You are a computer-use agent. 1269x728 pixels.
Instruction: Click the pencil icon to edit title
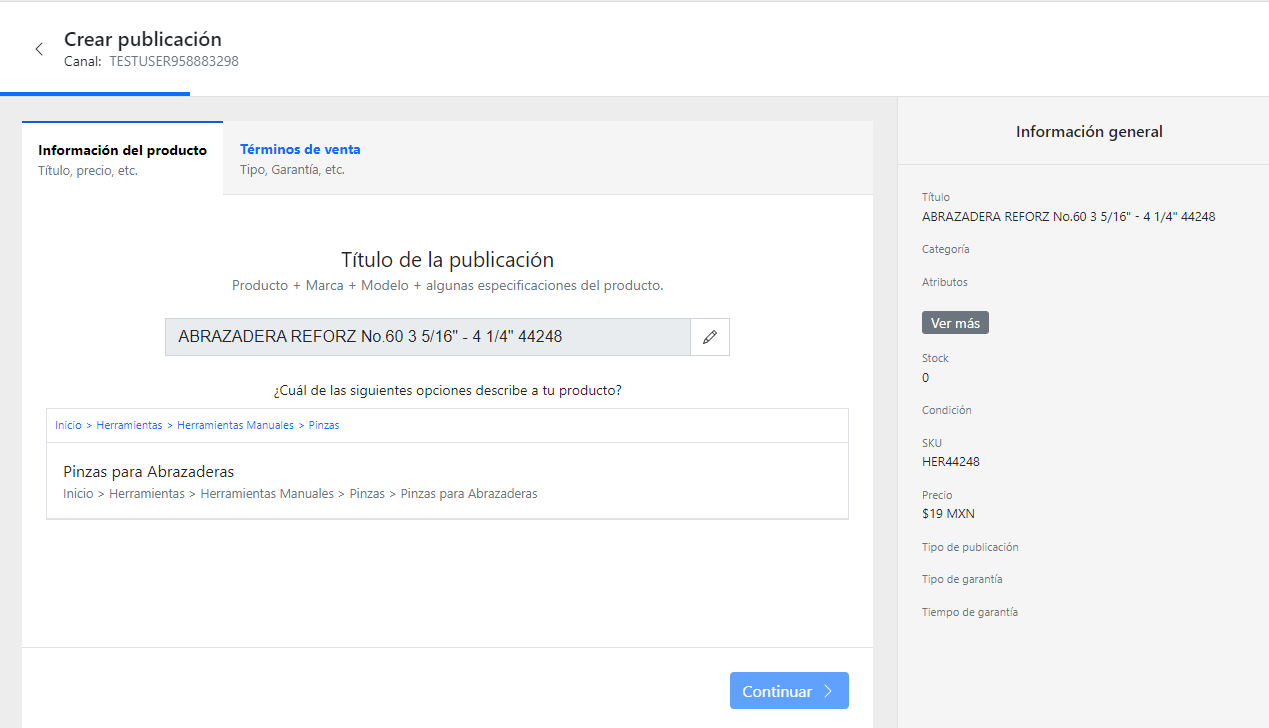710,337
